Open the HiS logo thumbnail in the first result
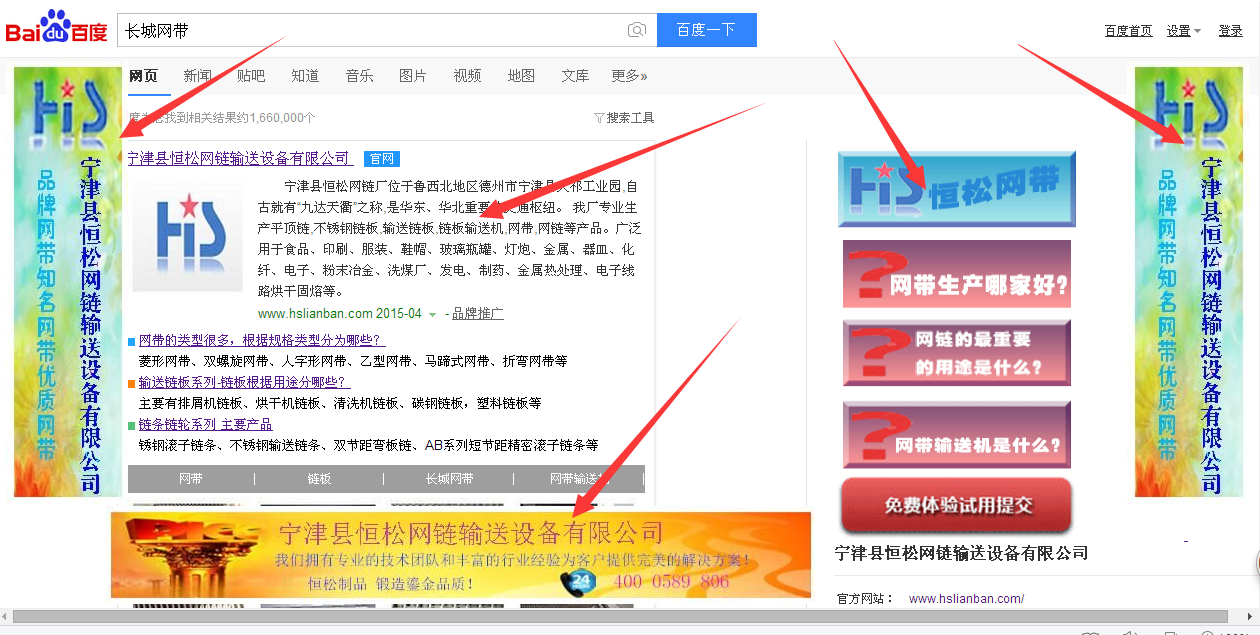1260x635 pixels. [187, 234]
